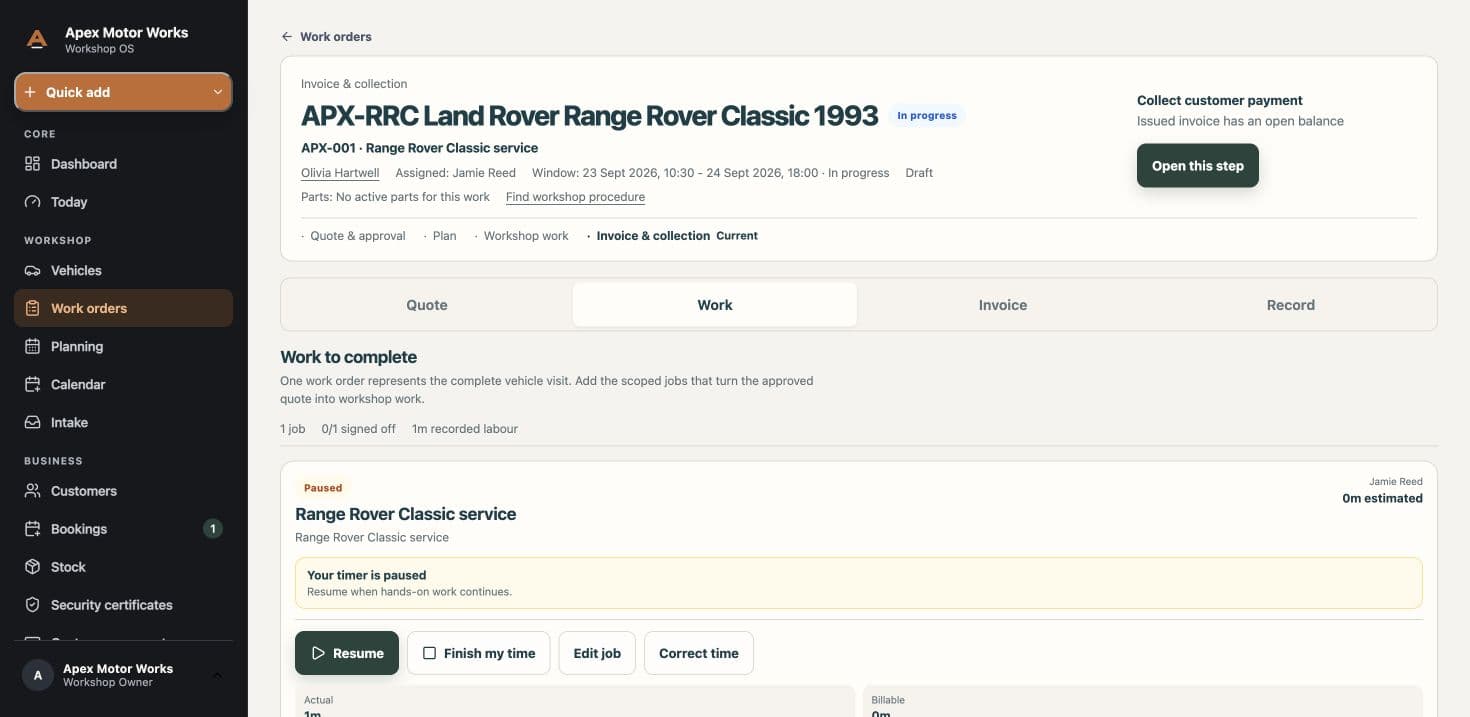The width and height of the screenshot is (1470, 717).
Task: Open Security certificates shield icon
Action: coord(33,605)
